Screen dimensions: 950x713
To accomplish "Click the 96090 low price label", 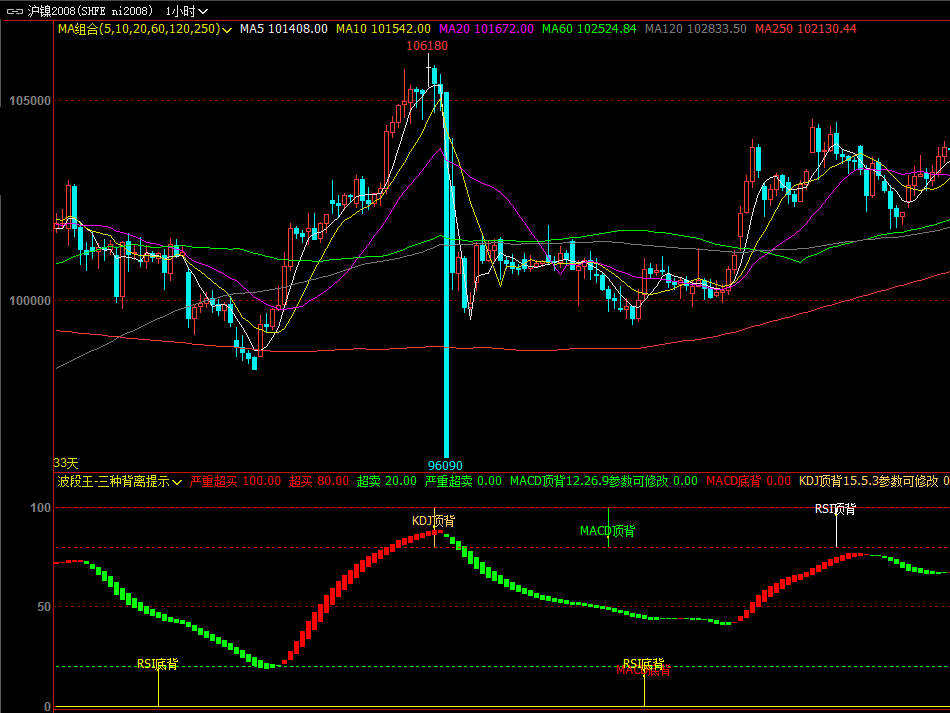I will click(445, 466).
